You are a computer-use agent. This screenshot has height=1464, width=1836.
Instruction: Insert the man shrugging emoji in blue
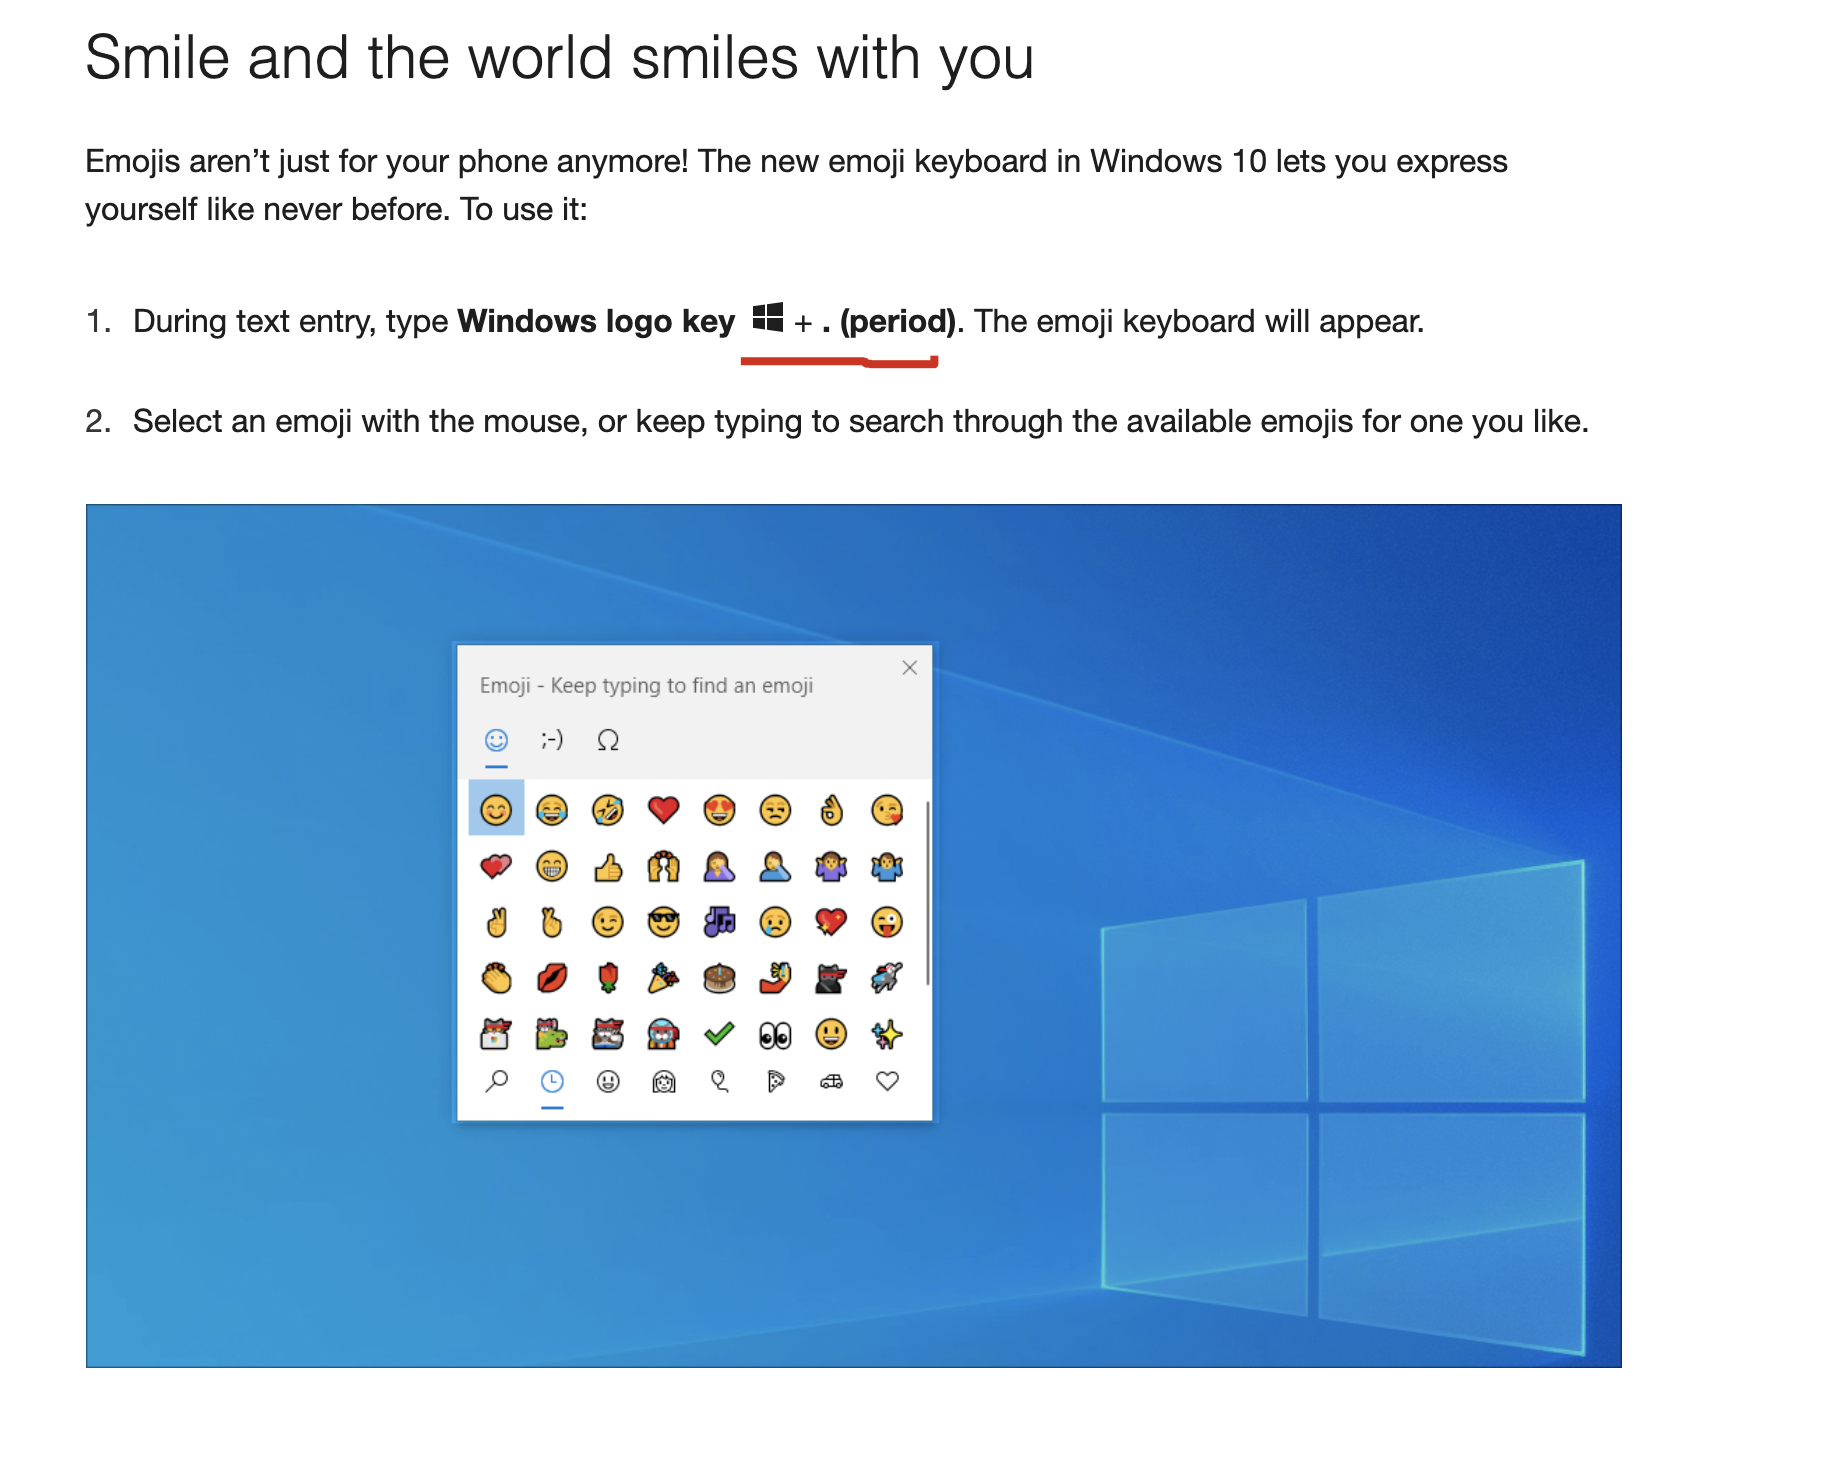887,865
